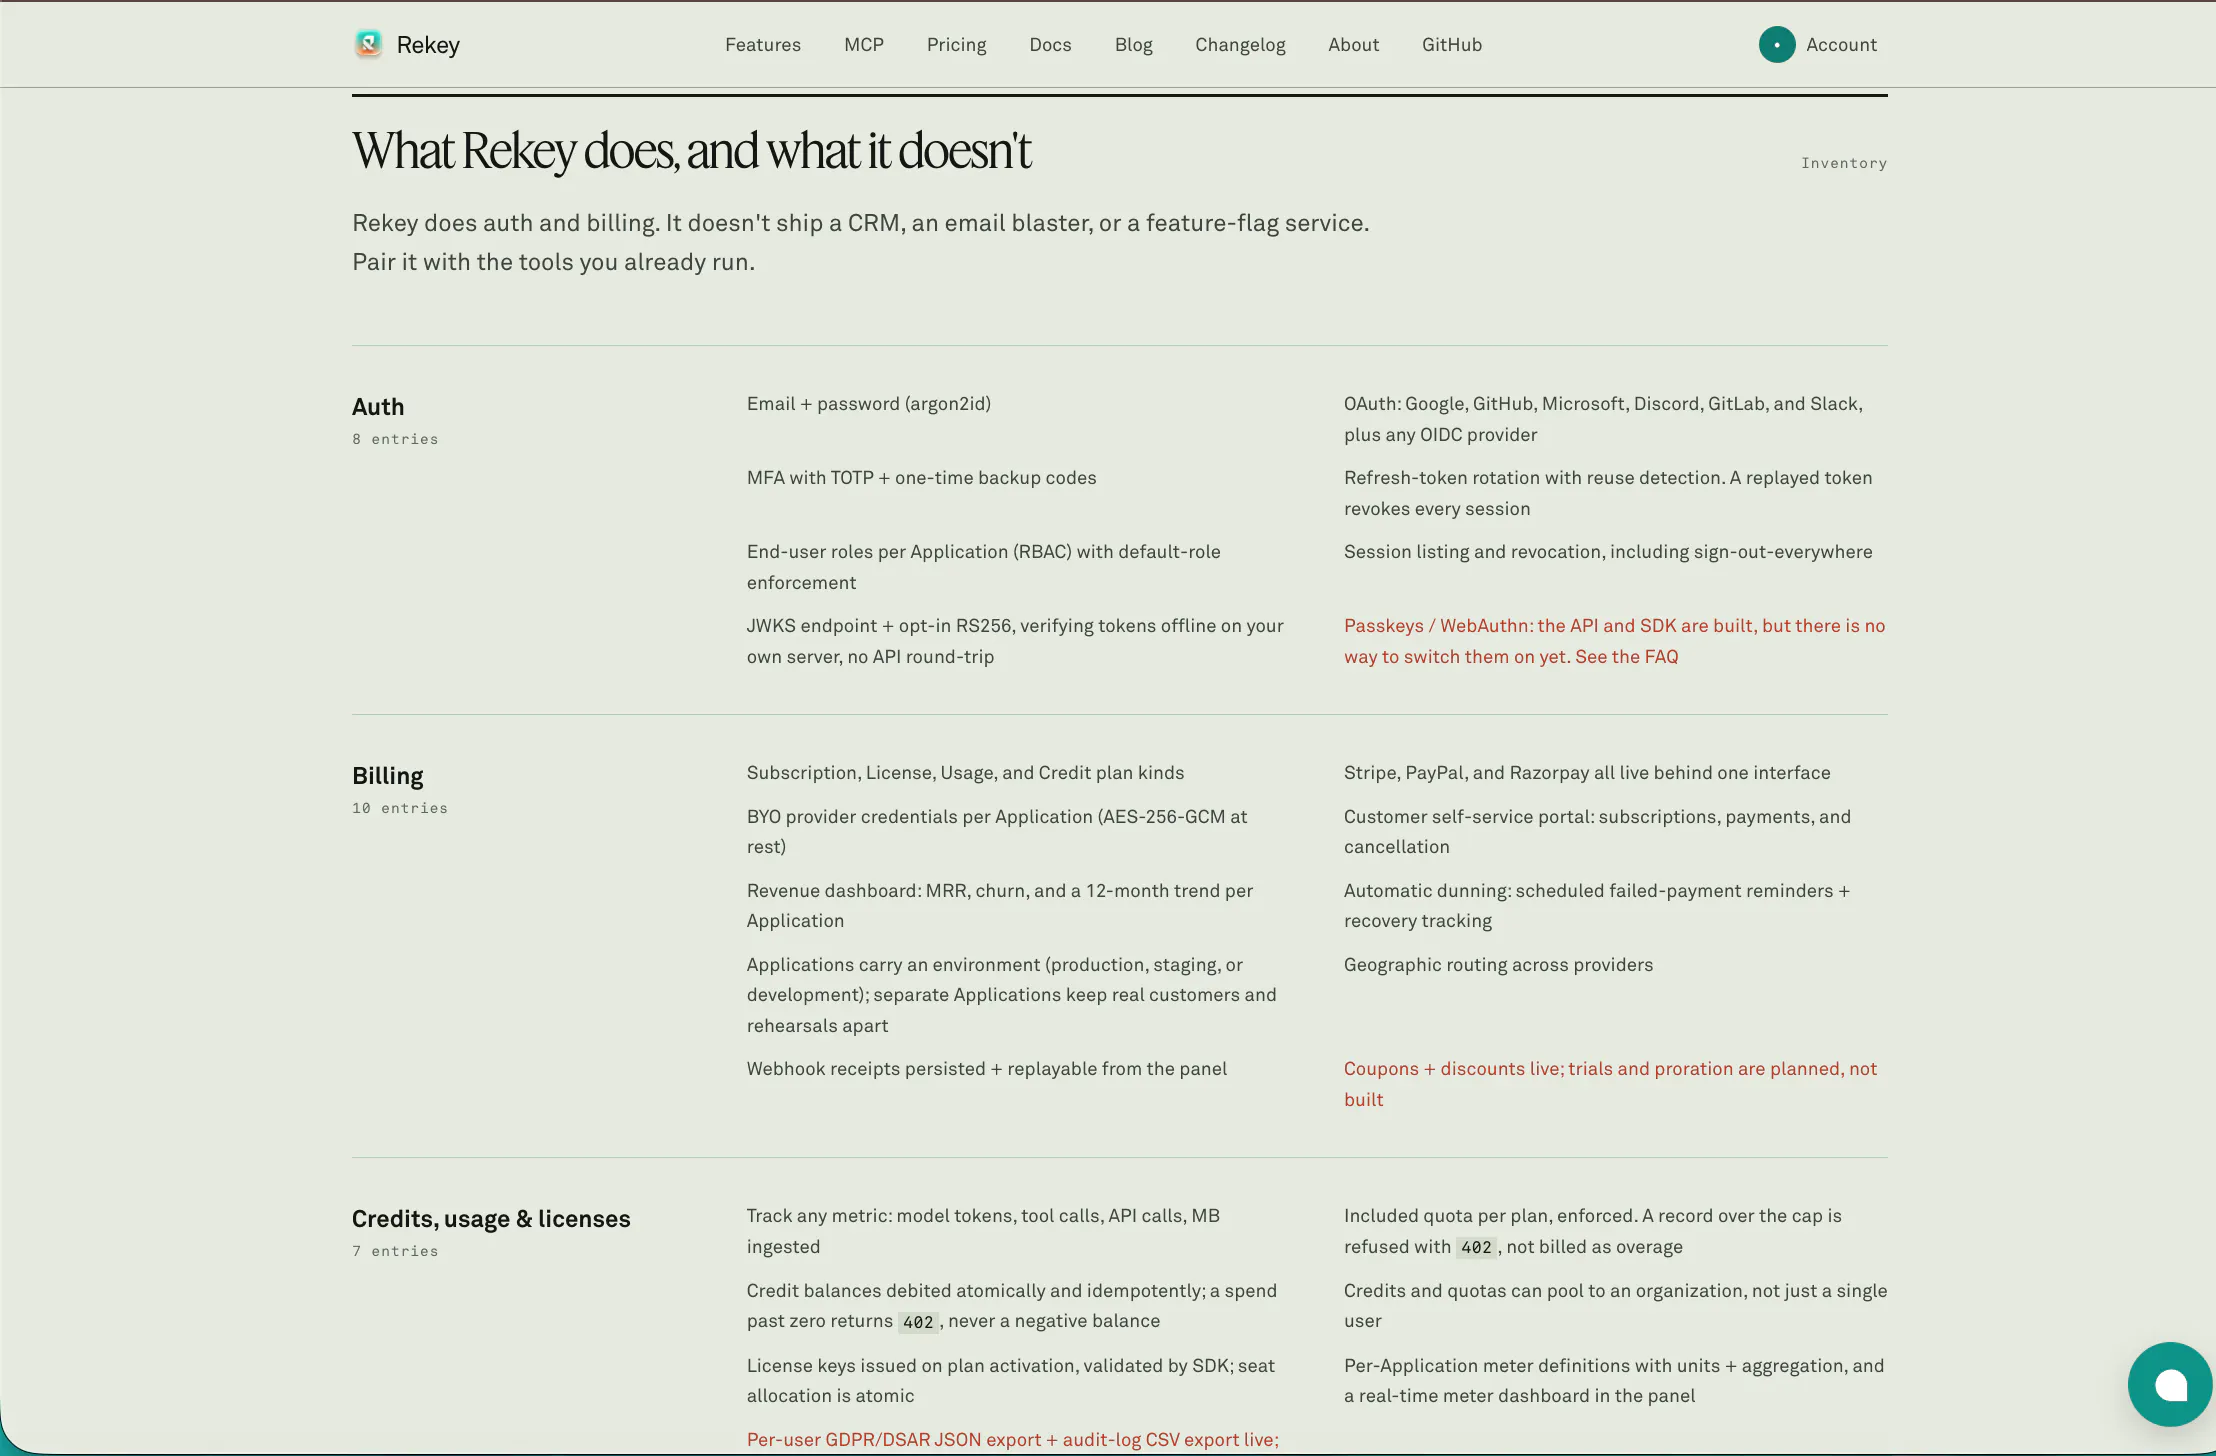Click the GDPR/DSAR JSON export note
The width and height of the screenshot is (2216, 1456).
[x=1013, y=1440]
